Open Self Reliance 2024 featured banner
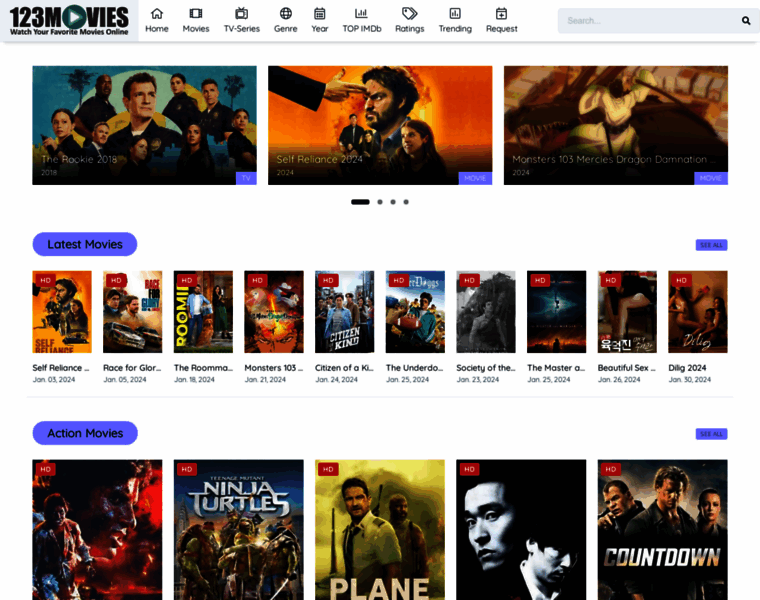The image size is (760, 600). tap(380, 125)
